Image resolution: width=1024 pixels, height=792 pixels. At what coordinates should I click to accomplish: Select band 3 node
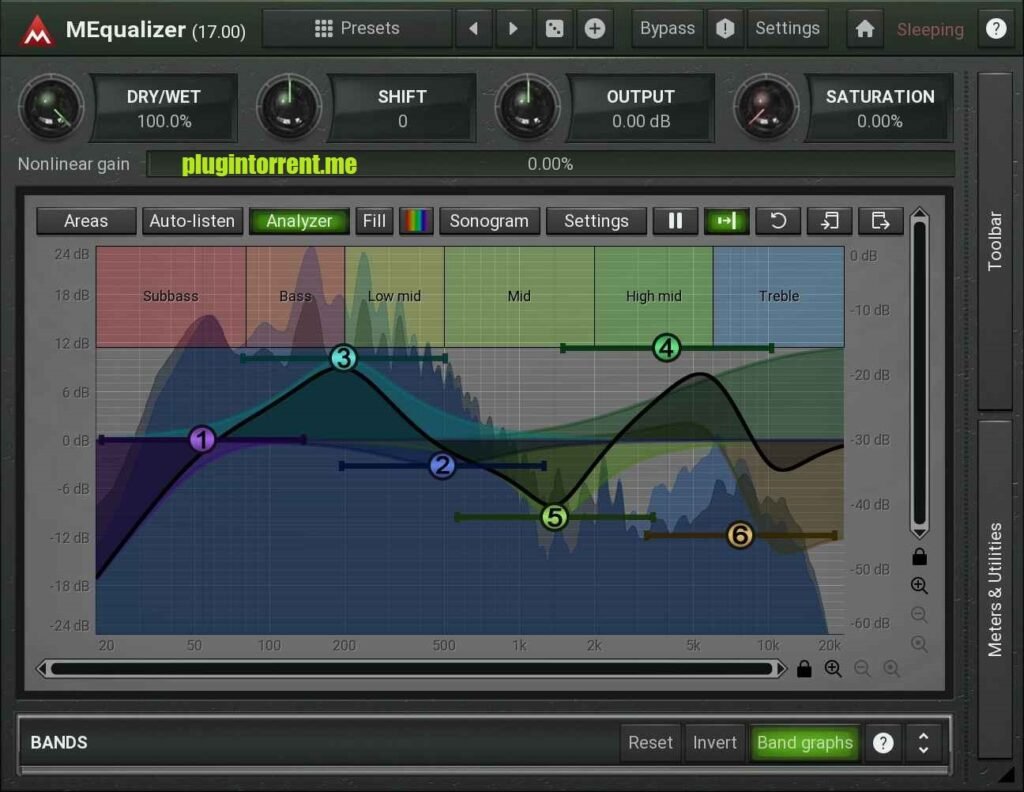tap(344, 358)
